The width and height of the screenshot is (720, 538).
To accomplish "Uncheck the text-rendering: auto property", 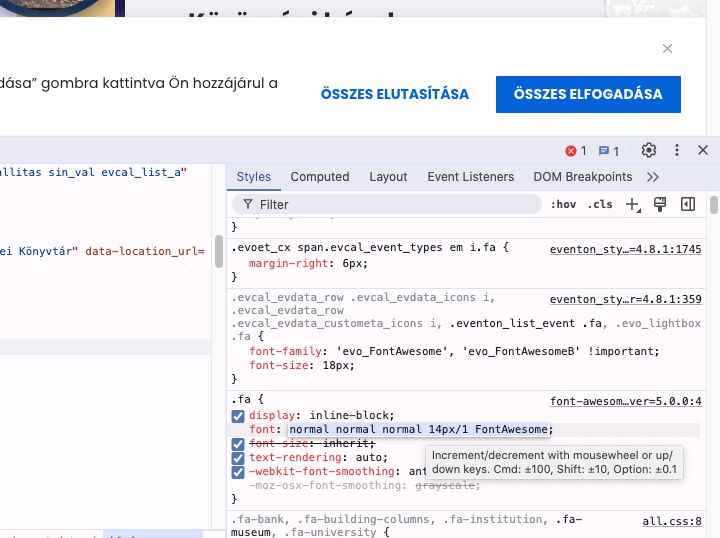I will (x=238, y=458).
